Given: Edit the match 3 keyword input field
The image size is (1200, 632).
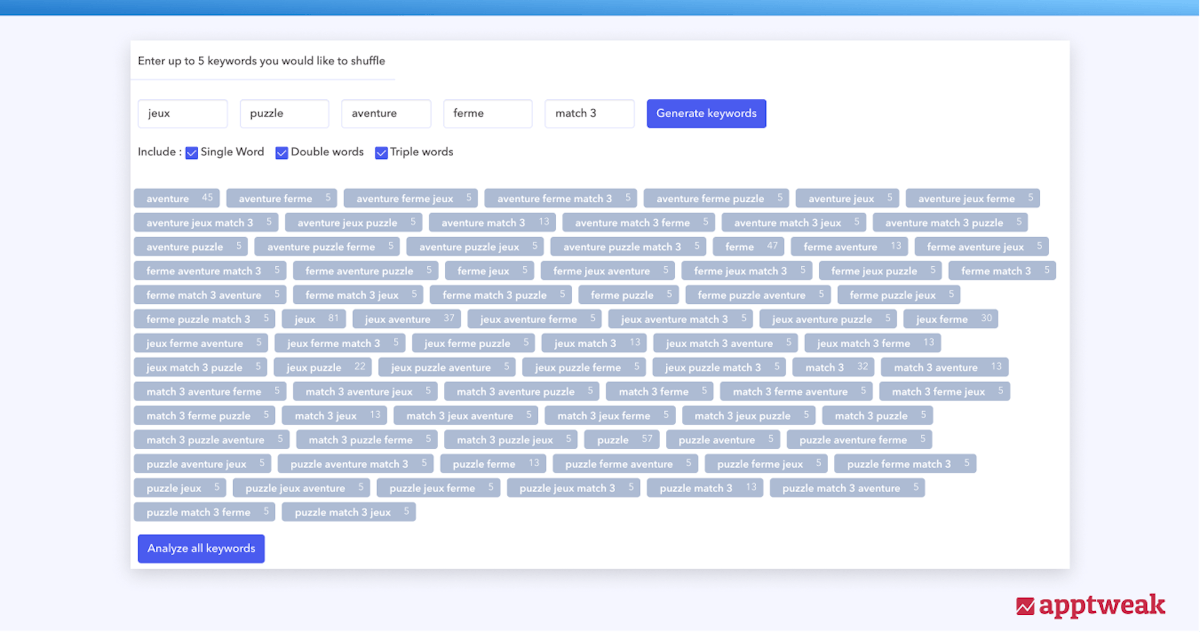Looking at the screenshot, I should [589, 114].
